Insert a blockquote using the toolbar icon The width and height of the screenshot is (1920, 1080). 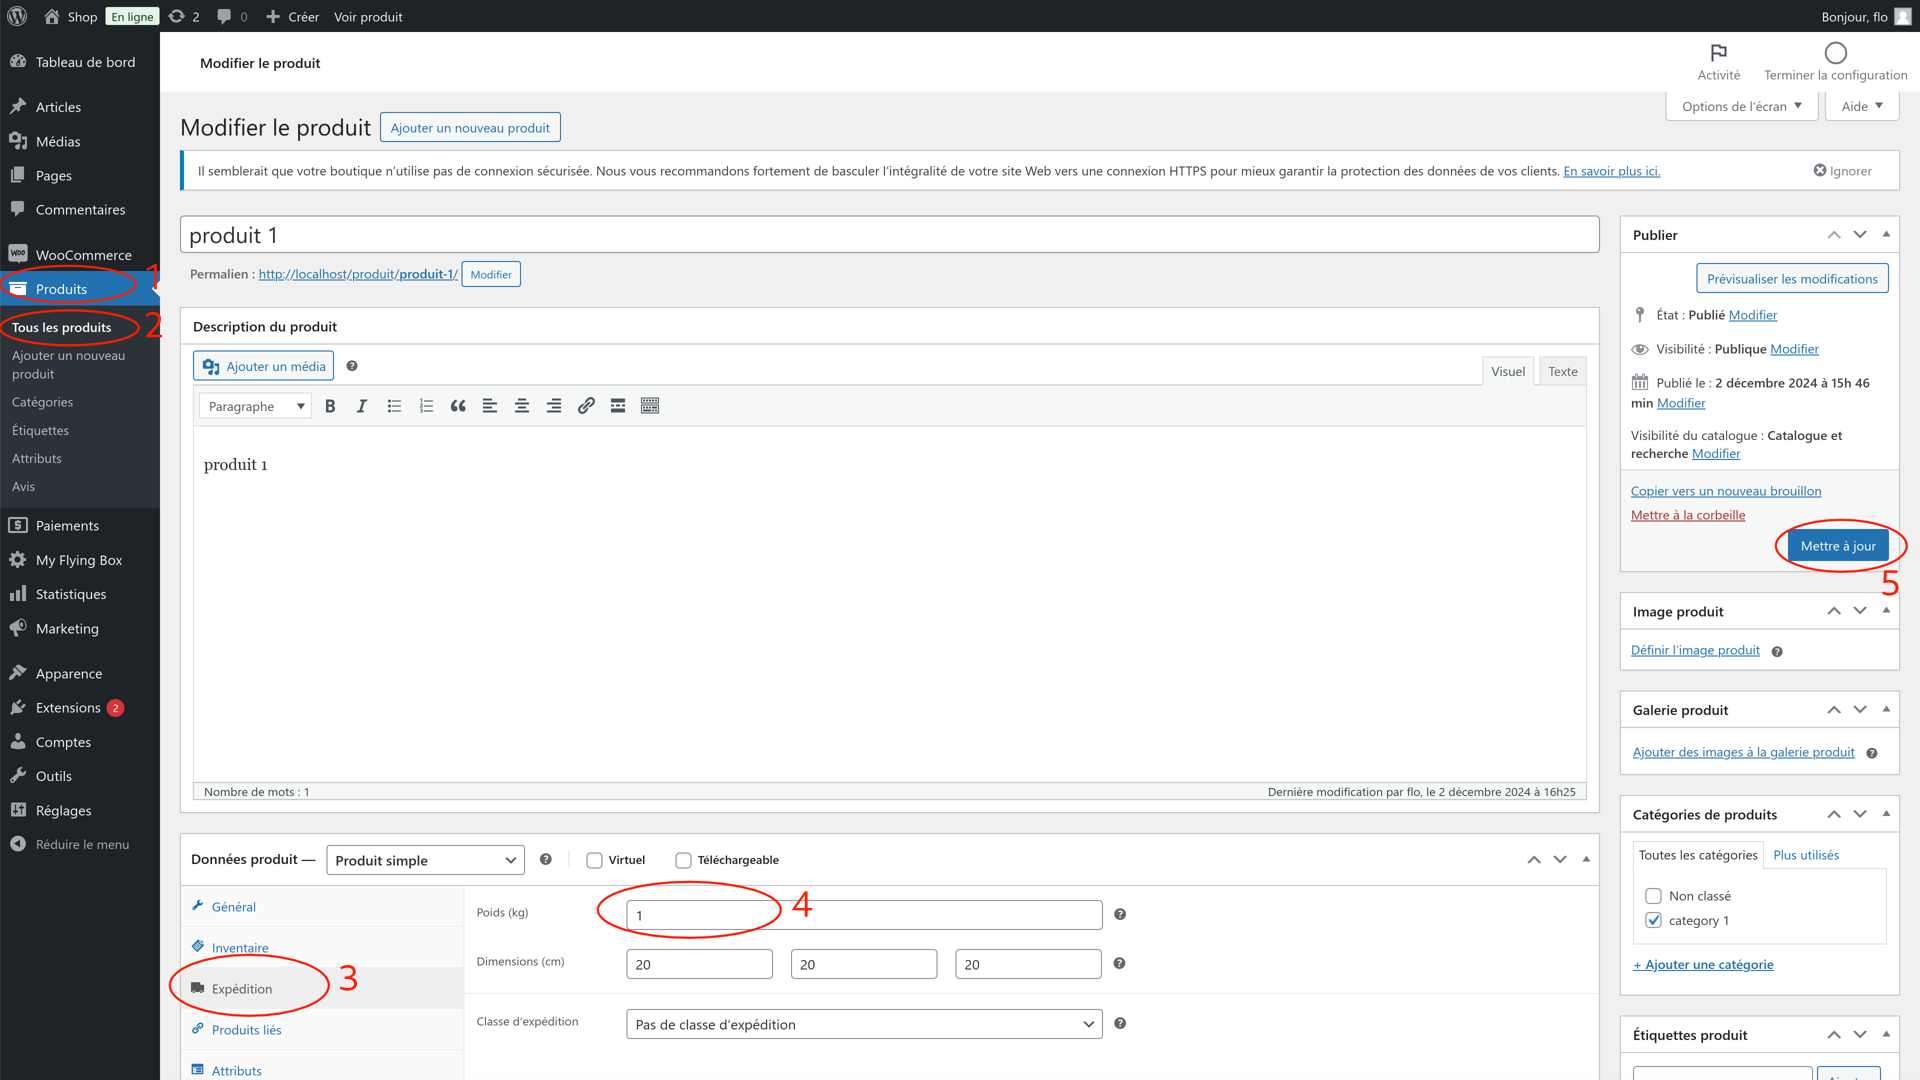458,406
